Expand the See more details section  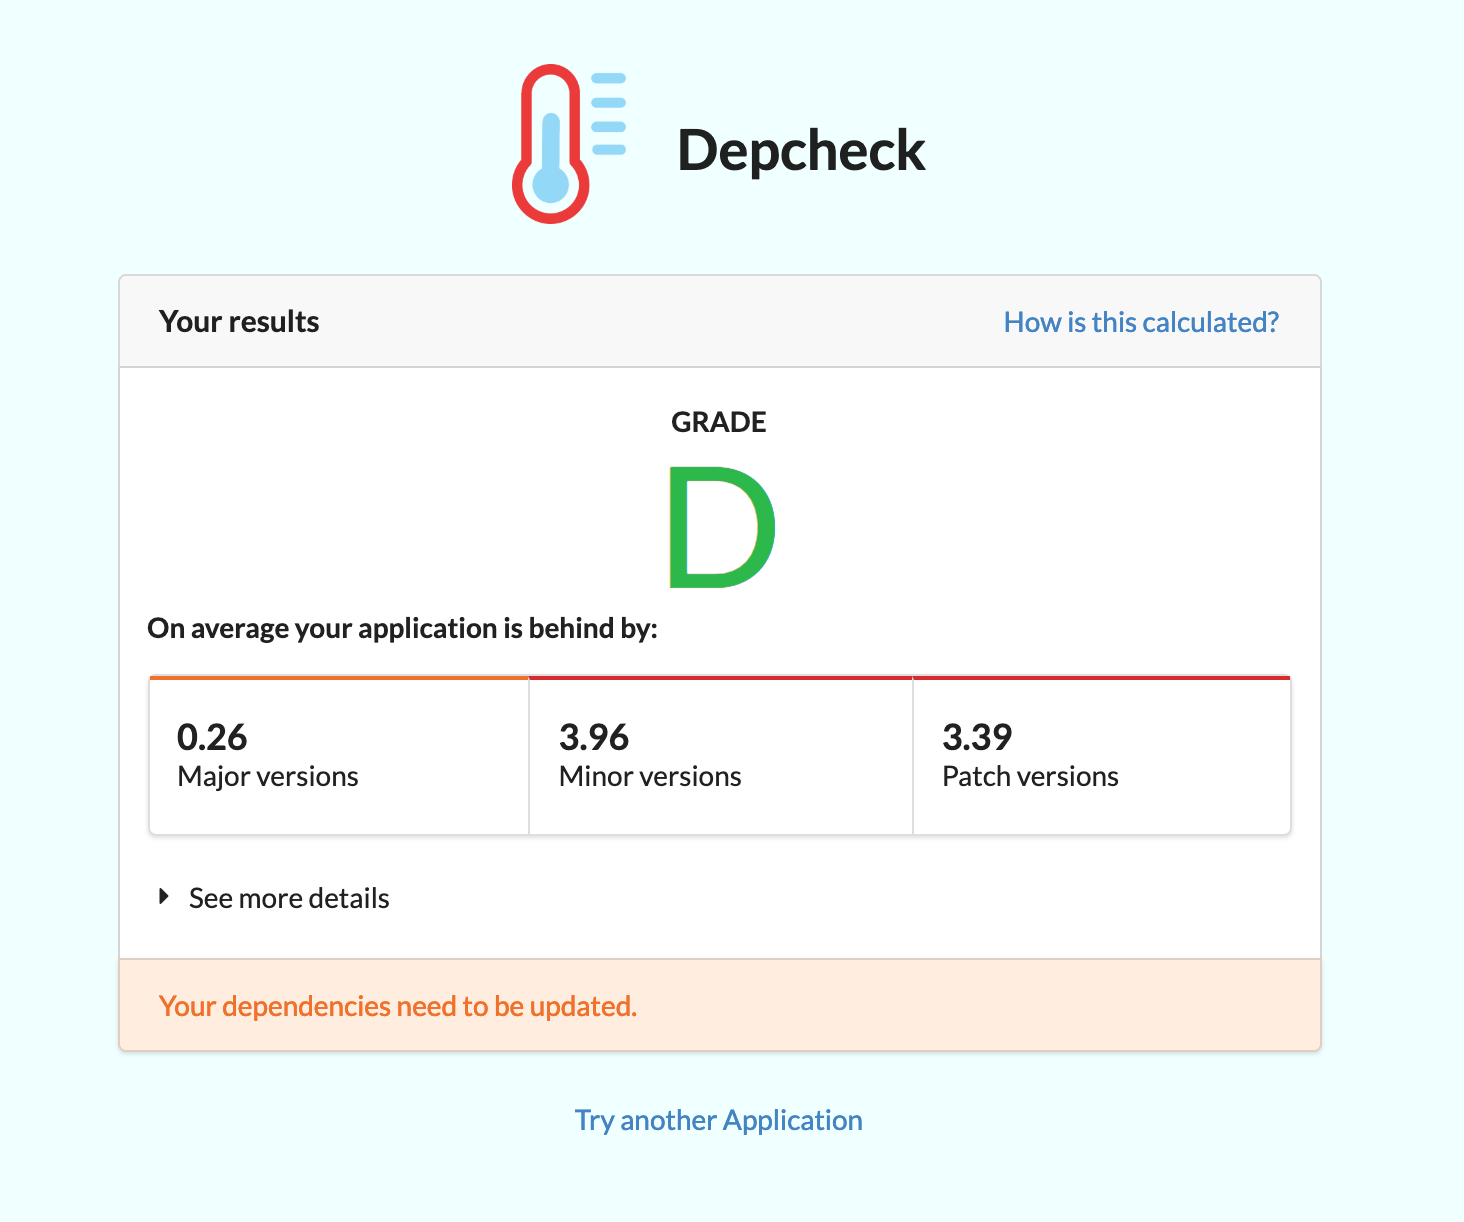288,897
